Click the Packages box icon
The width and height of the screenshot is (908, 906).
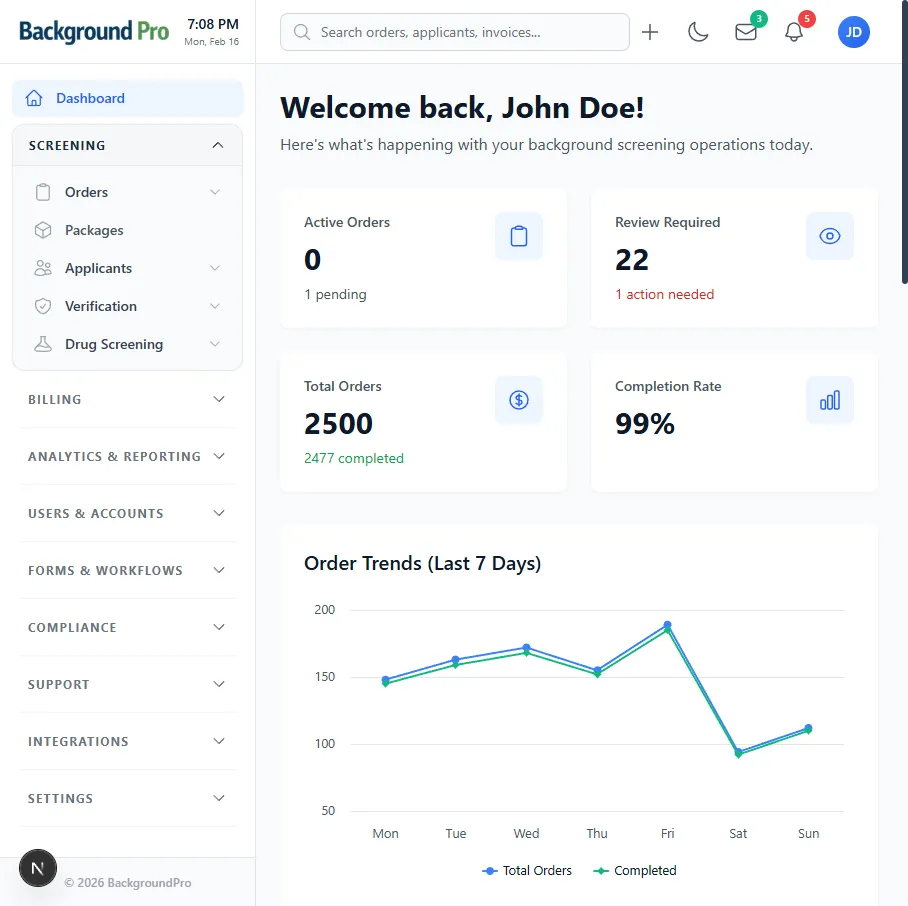point(42,229)
